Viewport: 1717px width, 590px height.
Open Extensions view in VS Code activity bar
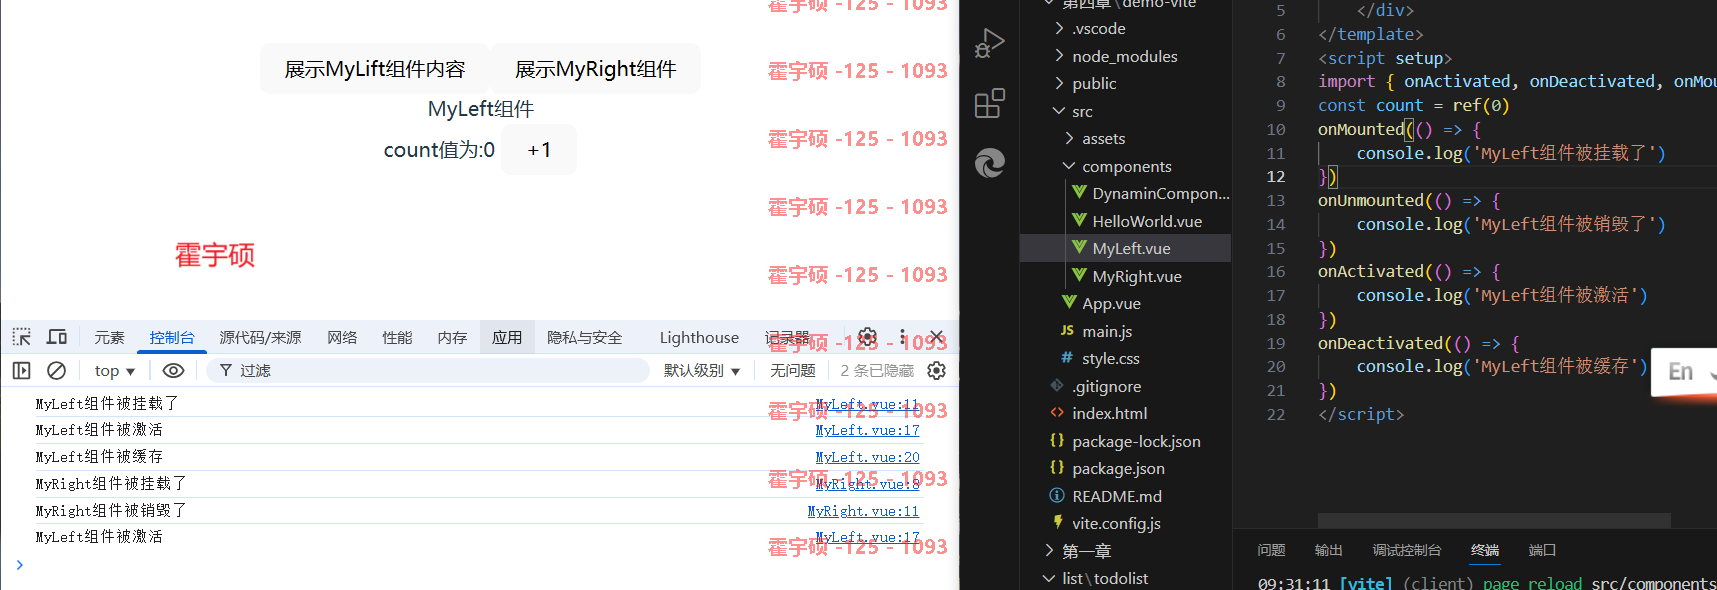[x=989, y=103]
